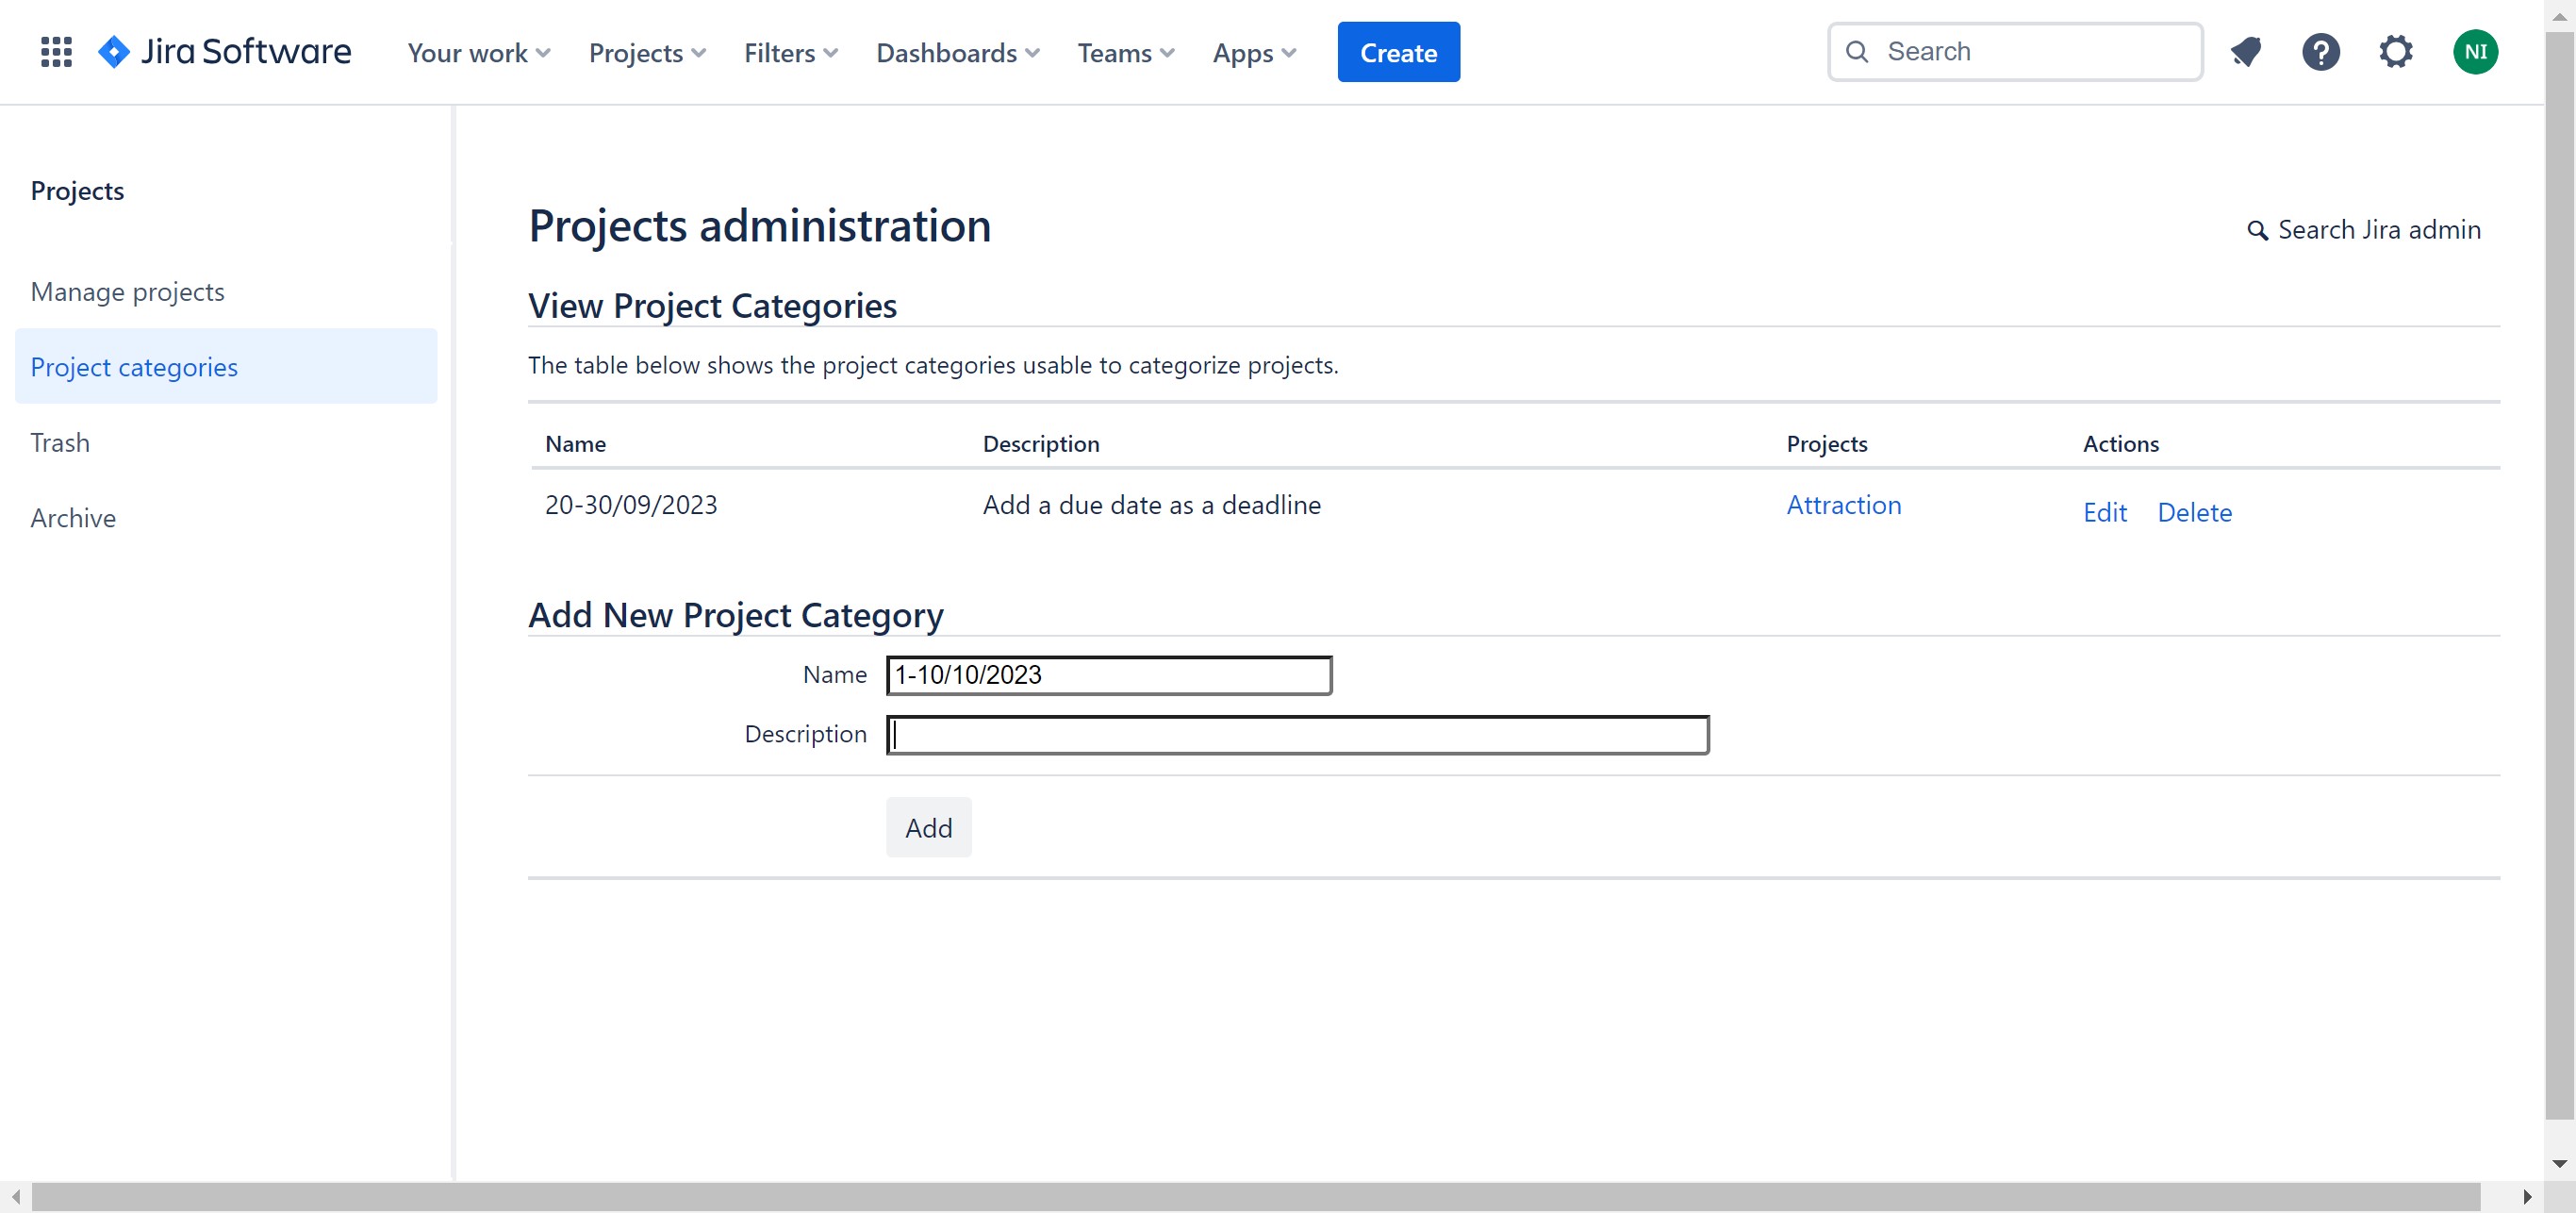2576x1213 pixels.
Task: Click the horizontal scrollbar right arrow
Action: point(2528,1197)
